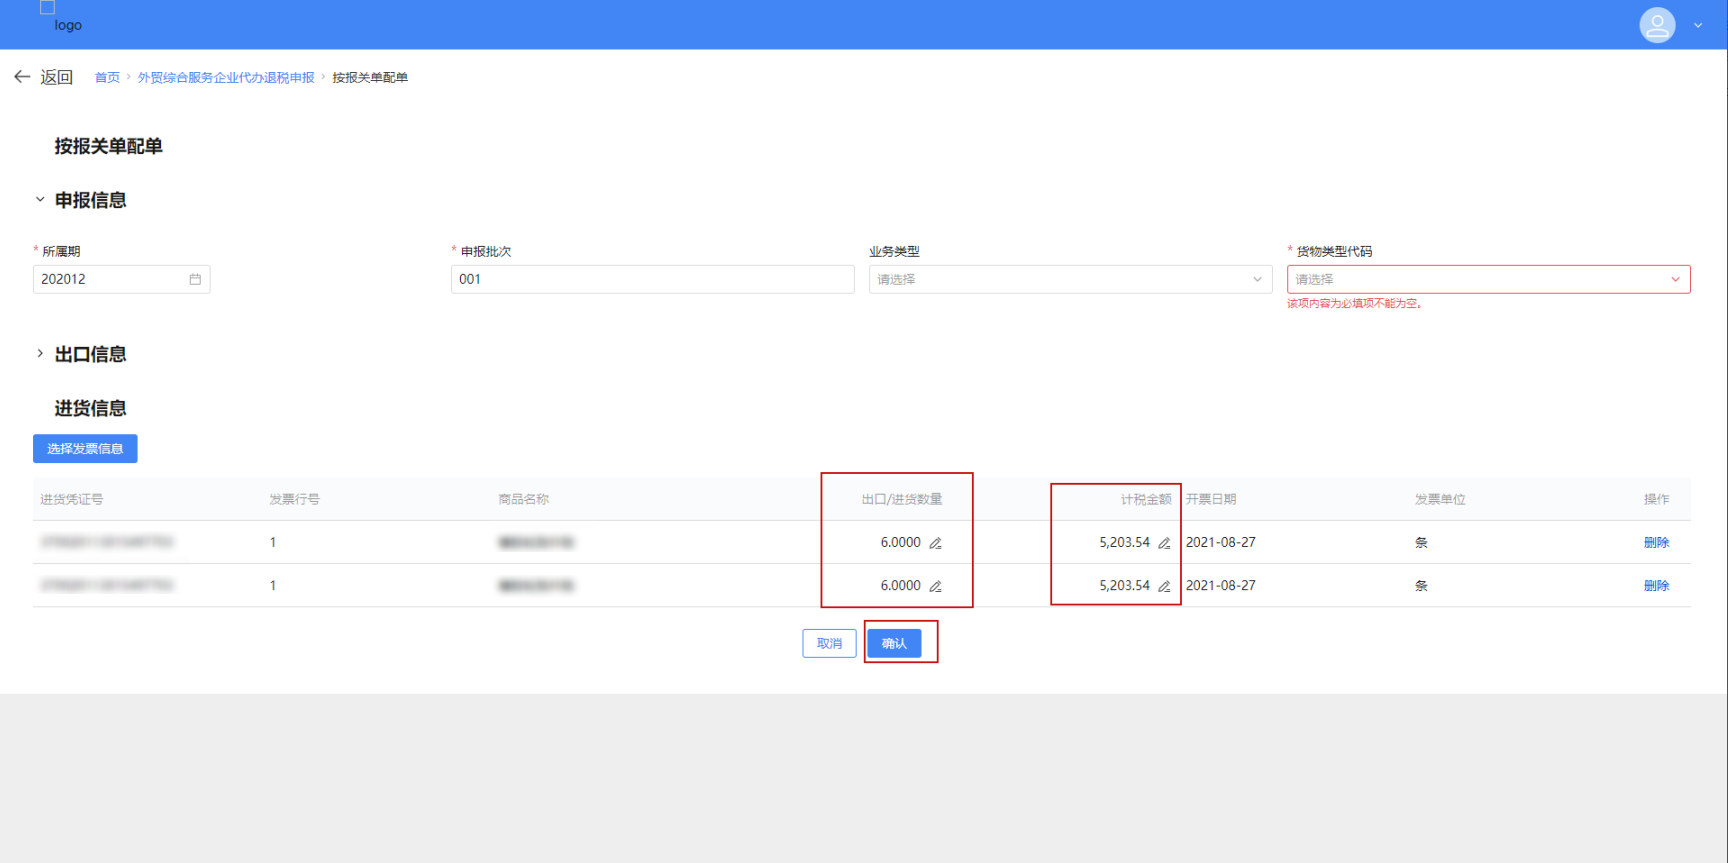Edit quantity pencil icon in first row

(x=936, y=543)
